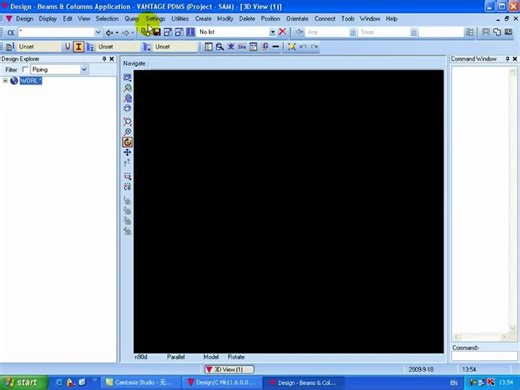Viewport: 520px width, 390px height.
Task: Open the Piping filter dropdown
Action: click(x=84, y=69)
